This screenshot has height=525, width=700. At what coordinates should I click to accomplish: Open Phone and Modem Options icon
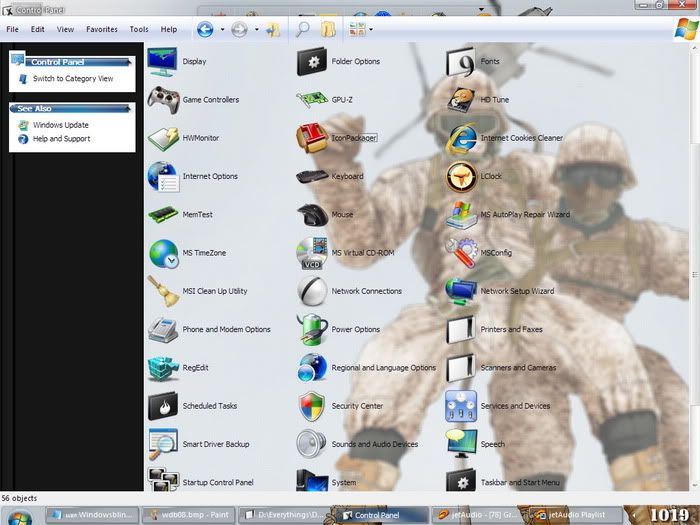pos(163,329)
